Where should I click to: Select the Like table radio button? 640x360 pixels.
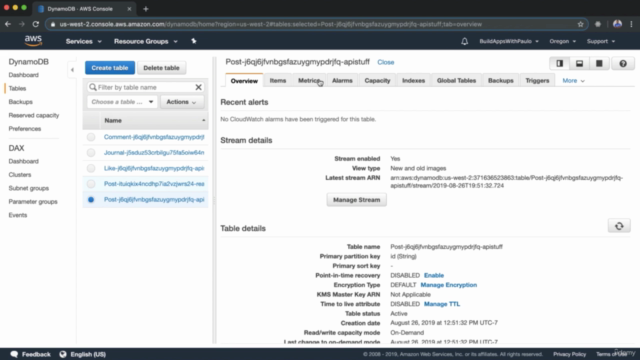(91, 168)
